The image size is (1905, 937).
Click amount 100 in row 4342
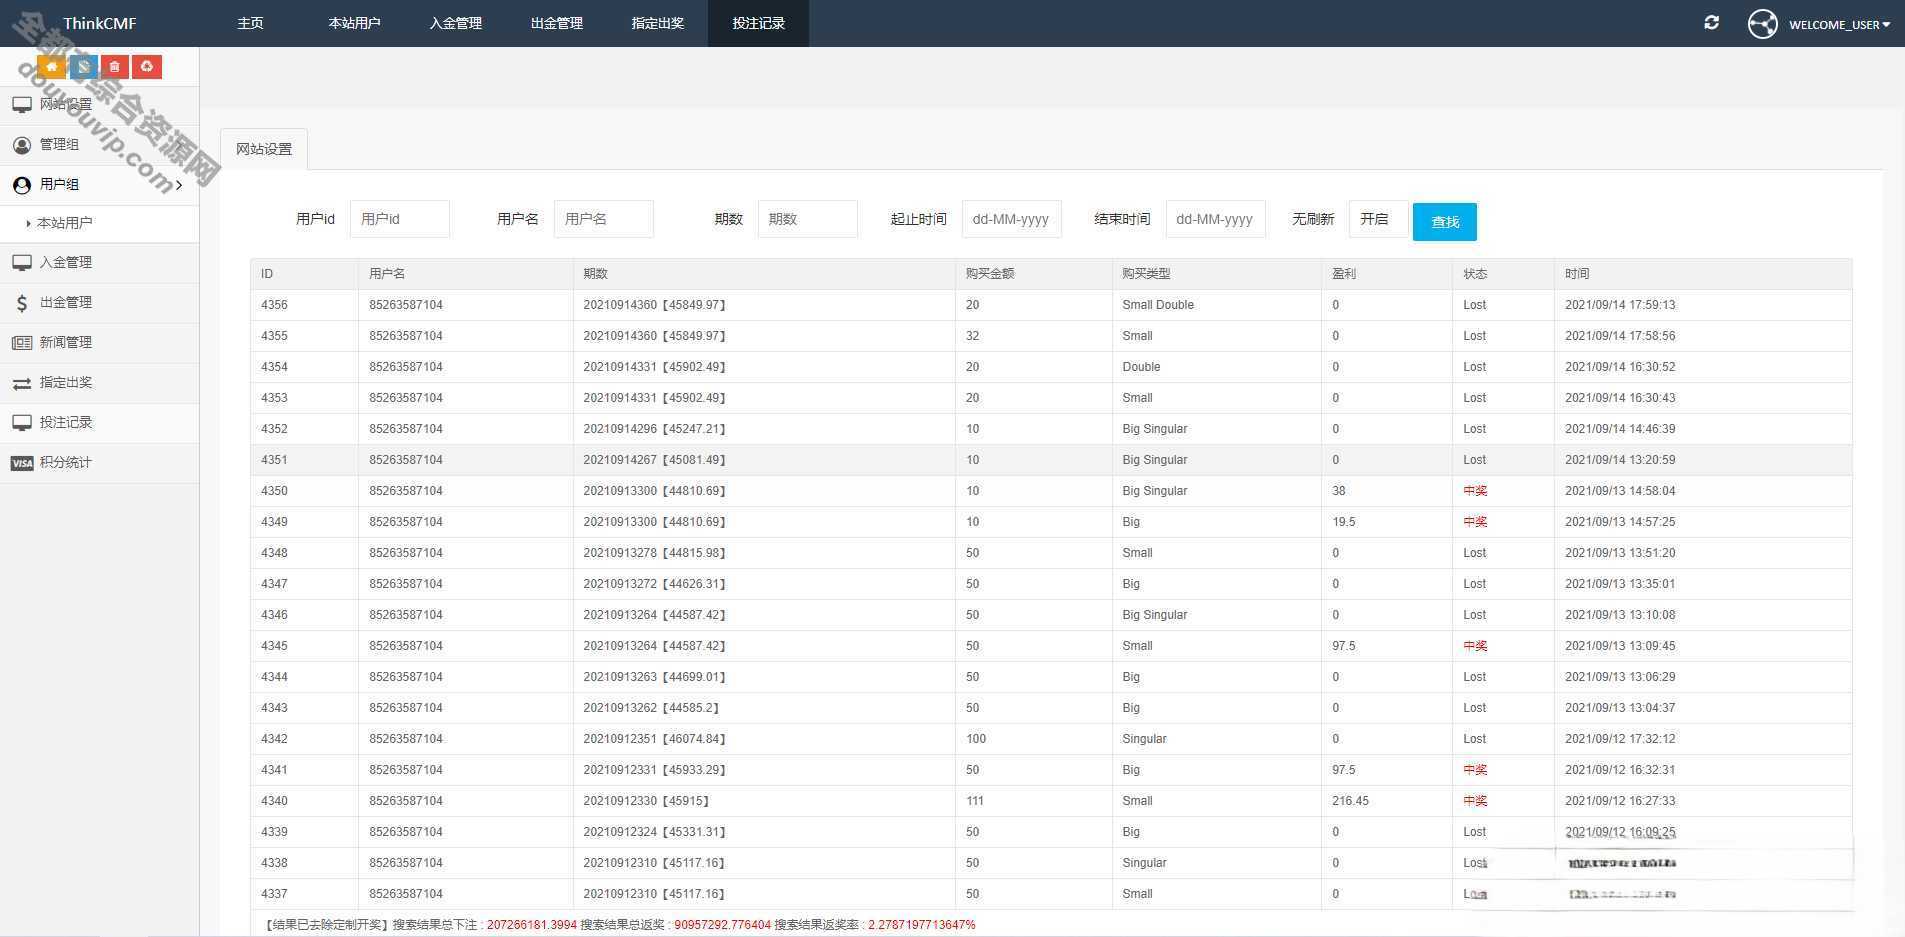[x=976, y=739]
